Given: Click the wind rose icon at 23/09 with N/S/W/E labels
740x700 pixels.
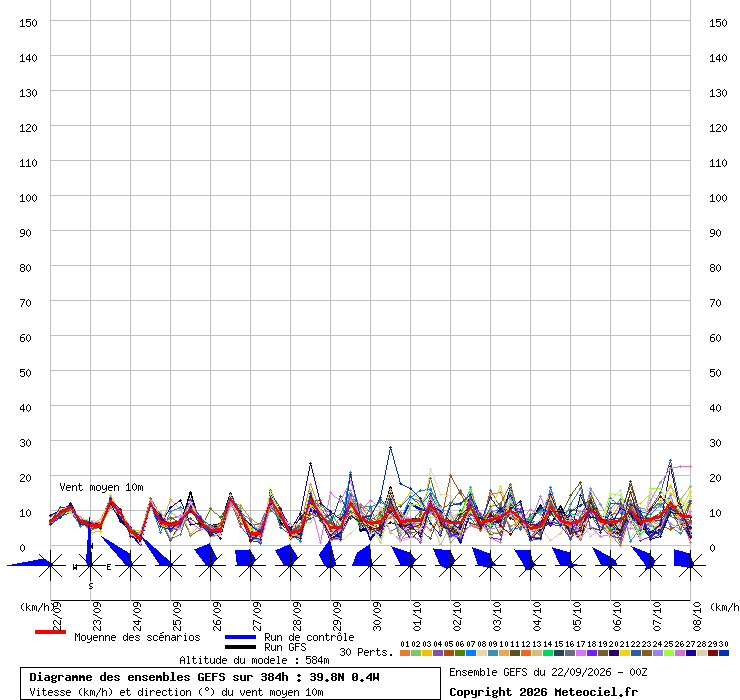Looking at the screenshot, I should [91, 565].
